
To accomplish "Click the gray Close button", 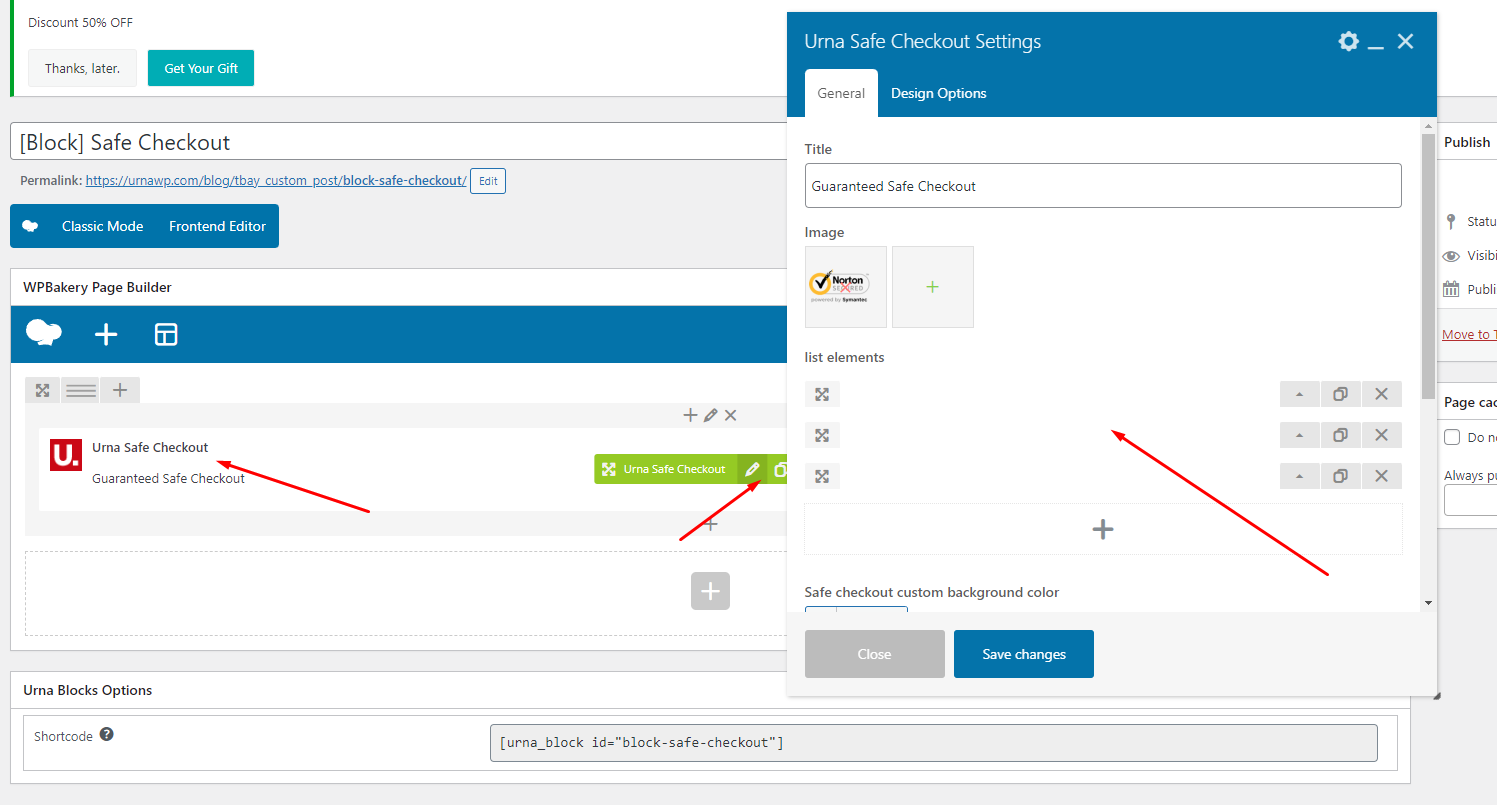I will pos(874,654).
